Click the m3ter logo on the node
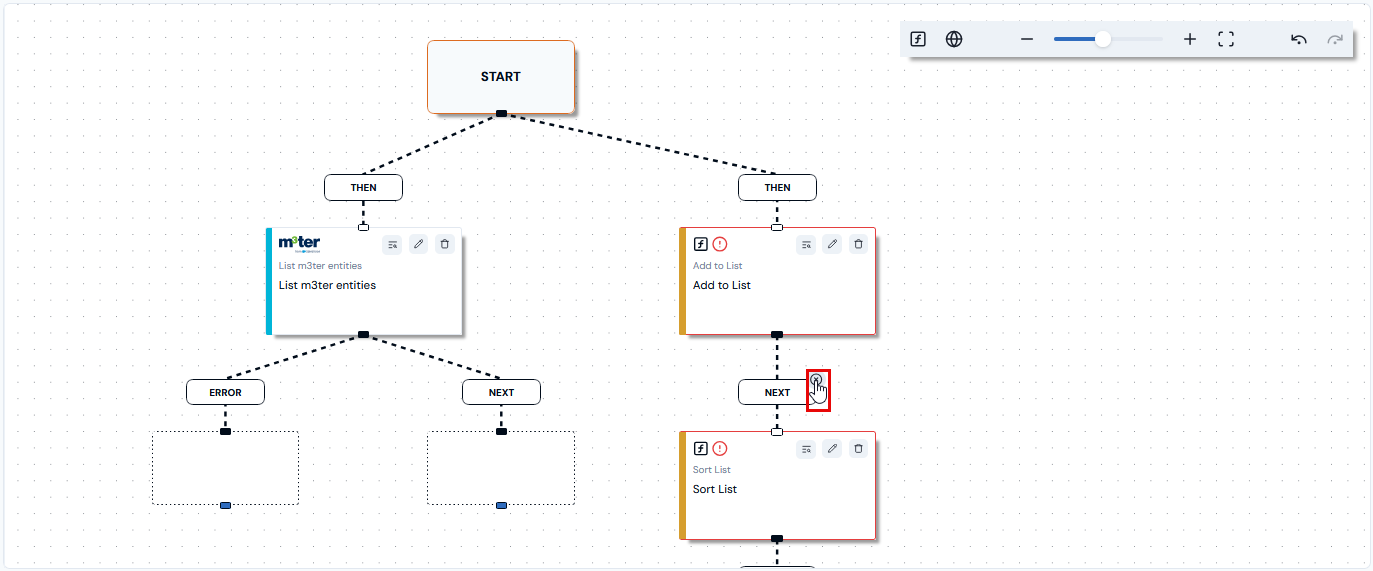1373x571 pixels. (x=299, y=244)
